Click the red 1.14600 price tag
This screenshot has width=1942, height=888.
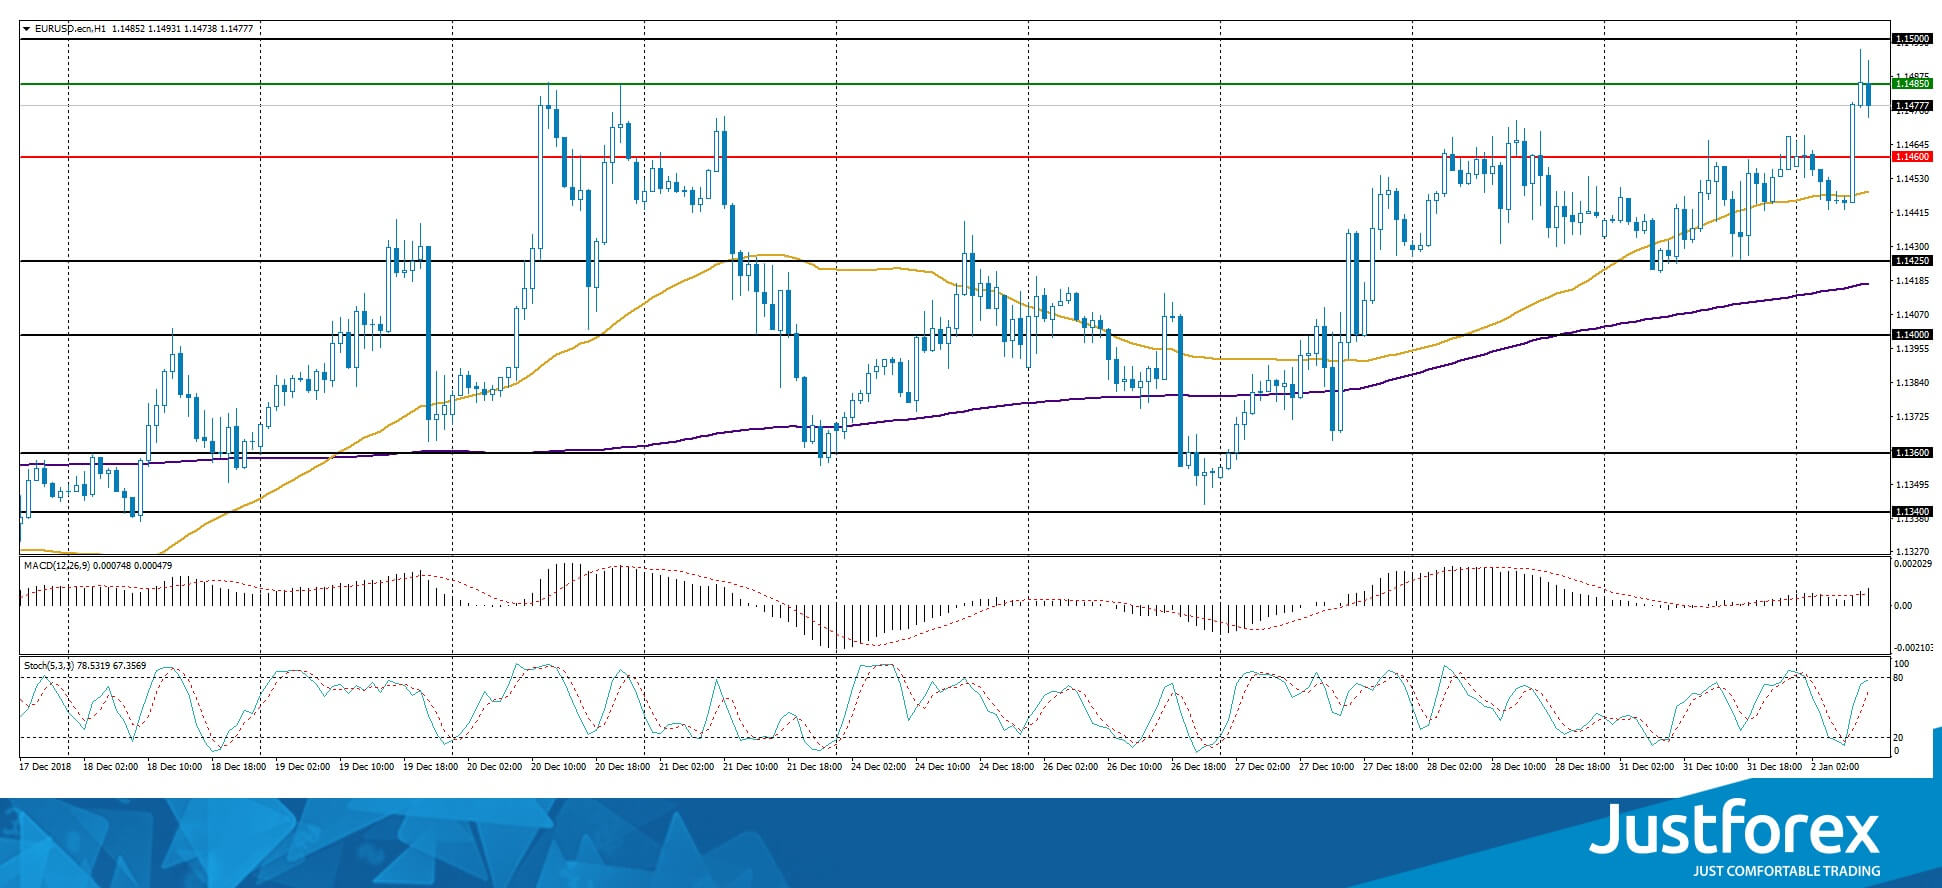tap(1913, 157)
